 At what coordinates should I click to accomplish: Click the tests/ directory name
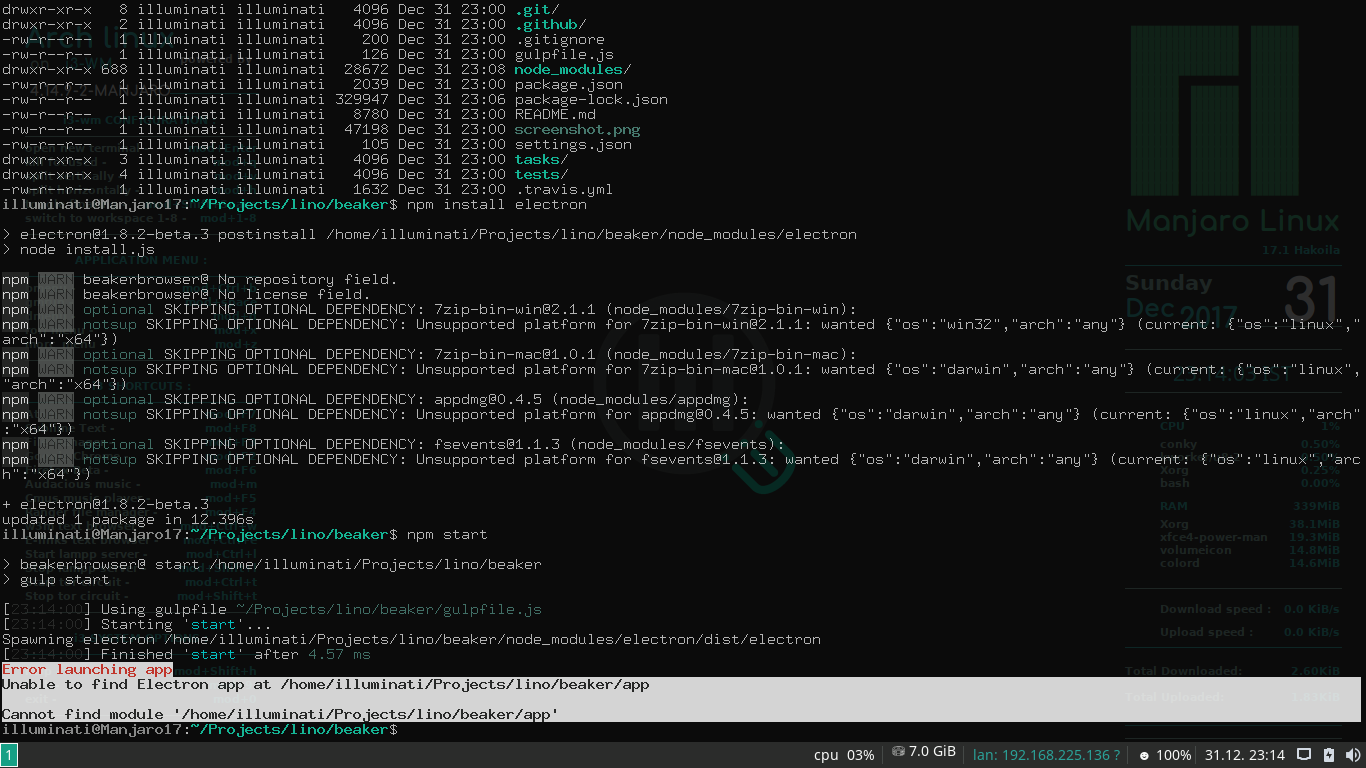542,174
